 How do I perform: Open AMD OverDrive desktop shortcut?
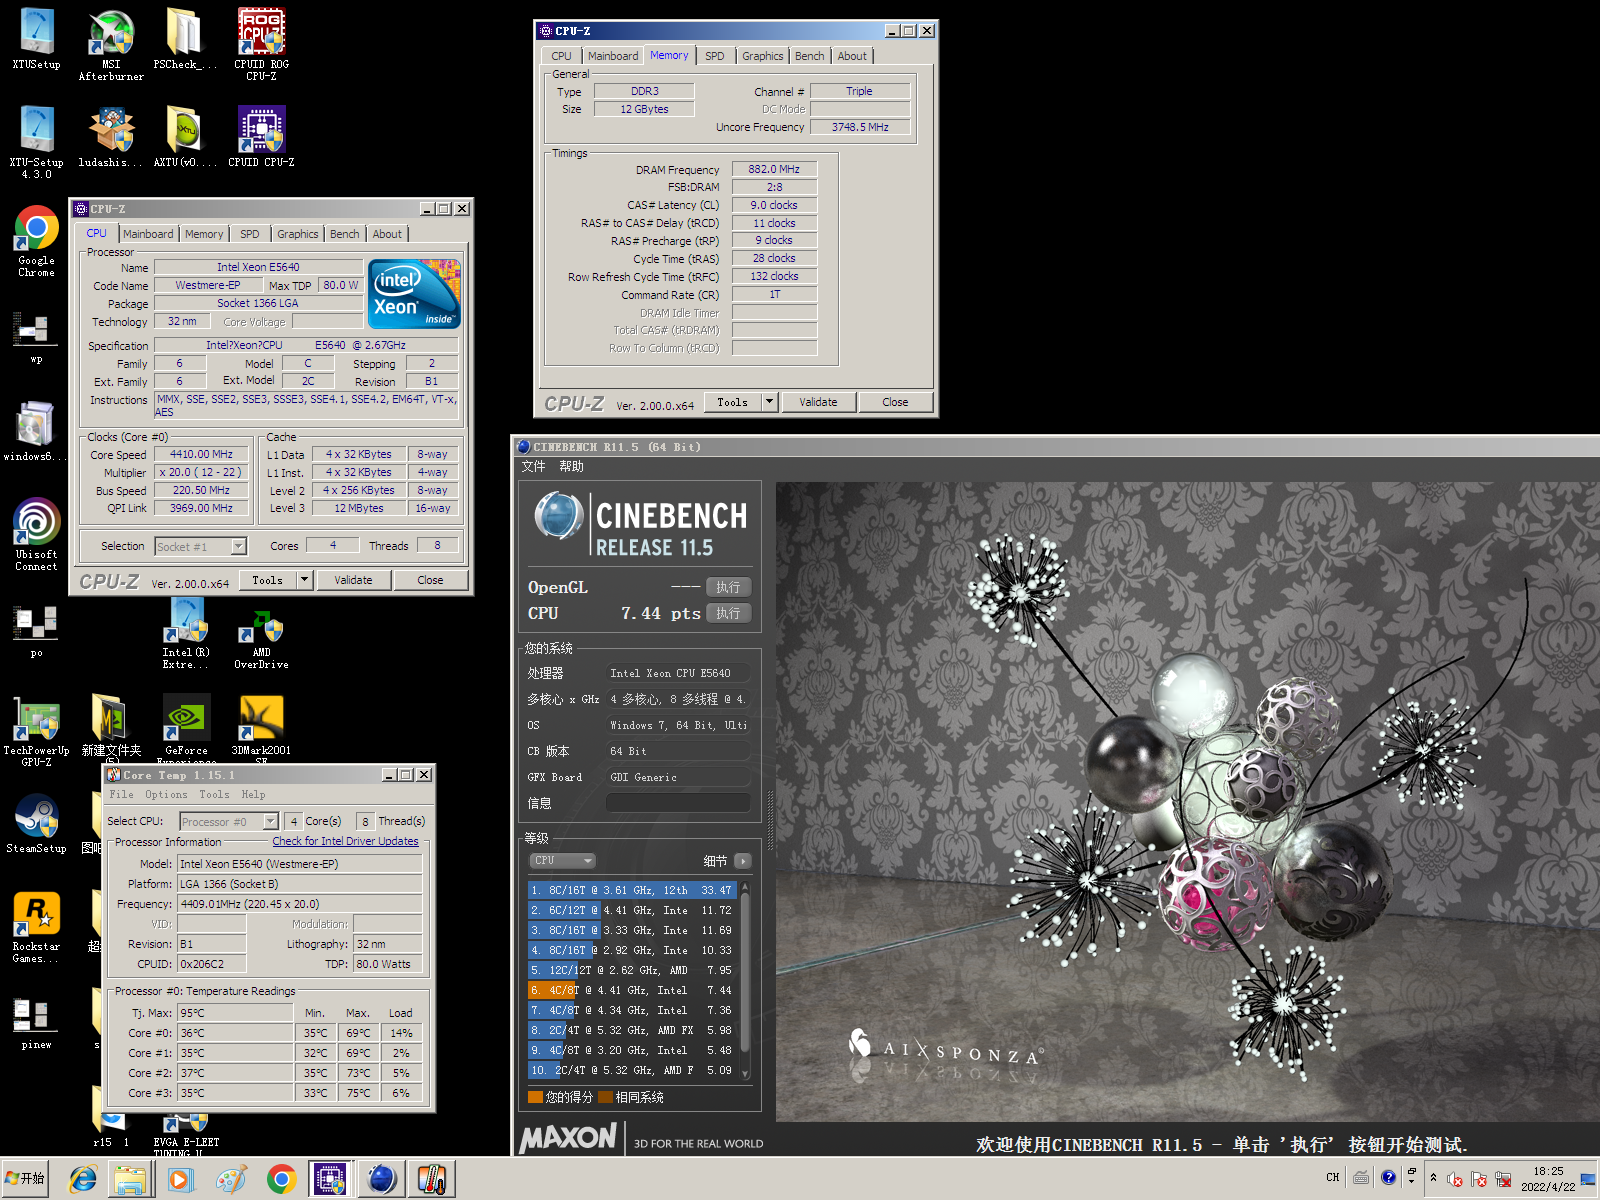[x=261, y=642]
